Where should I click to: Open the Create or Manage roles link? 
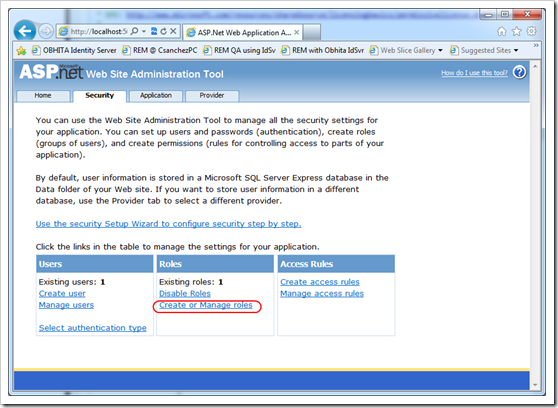(206, 305)
